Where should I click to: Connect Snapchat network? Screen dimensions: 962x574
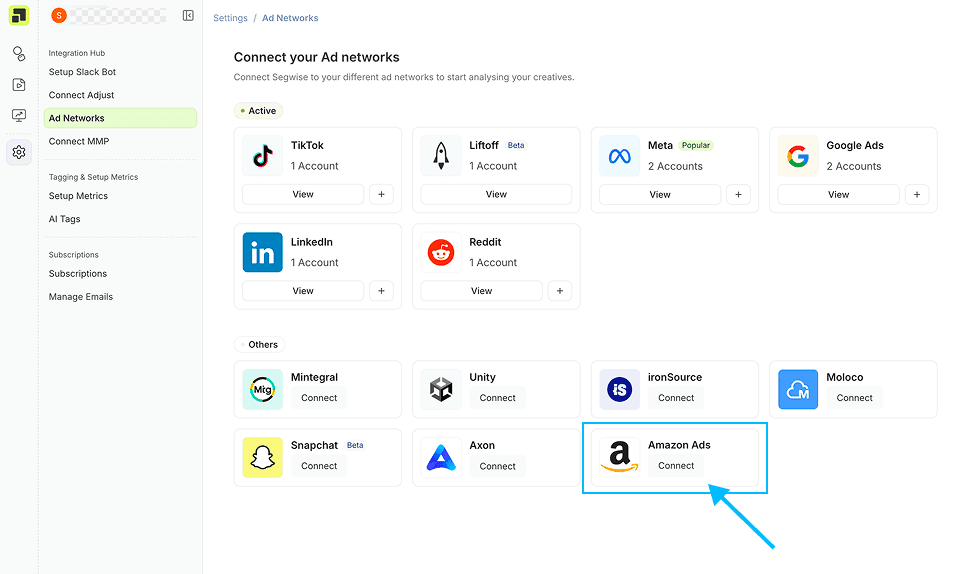[319, 466]
